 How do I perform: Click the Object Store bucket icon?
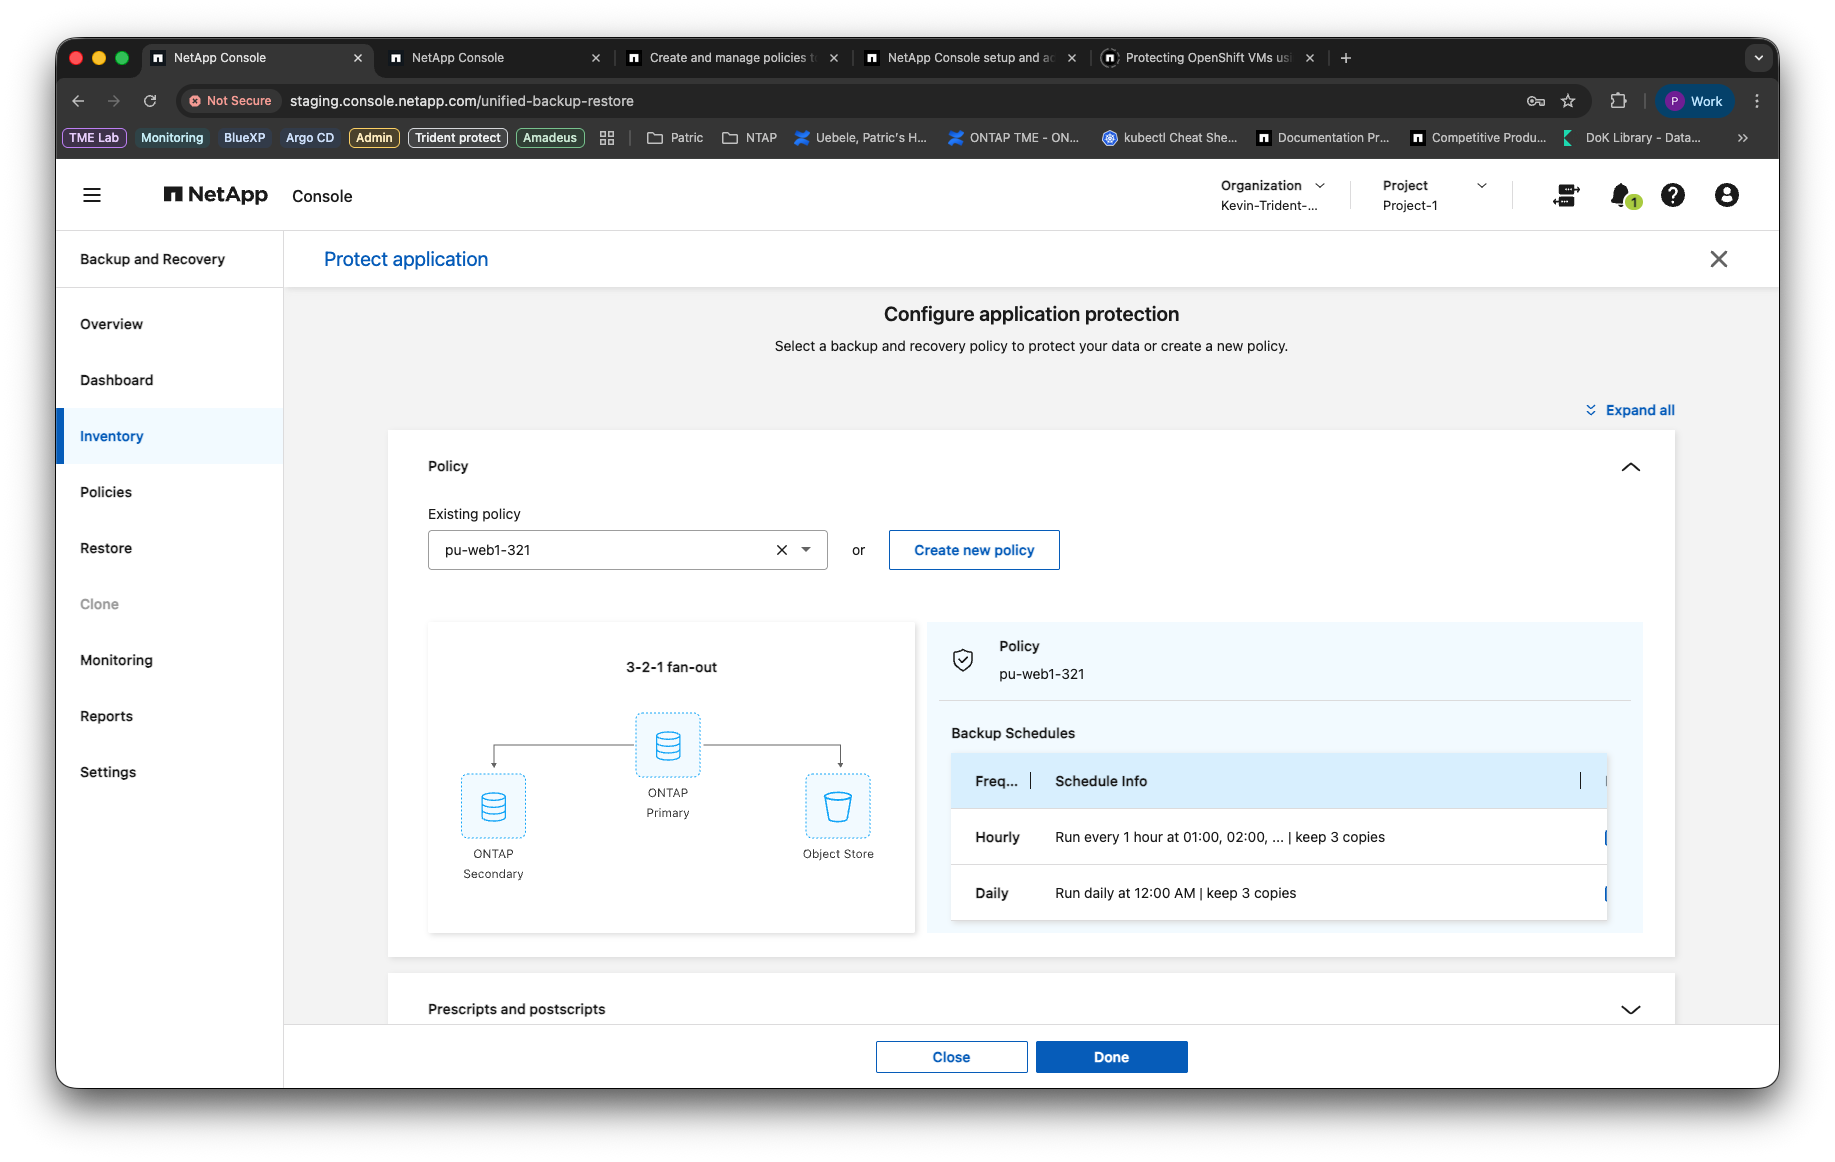838,806
